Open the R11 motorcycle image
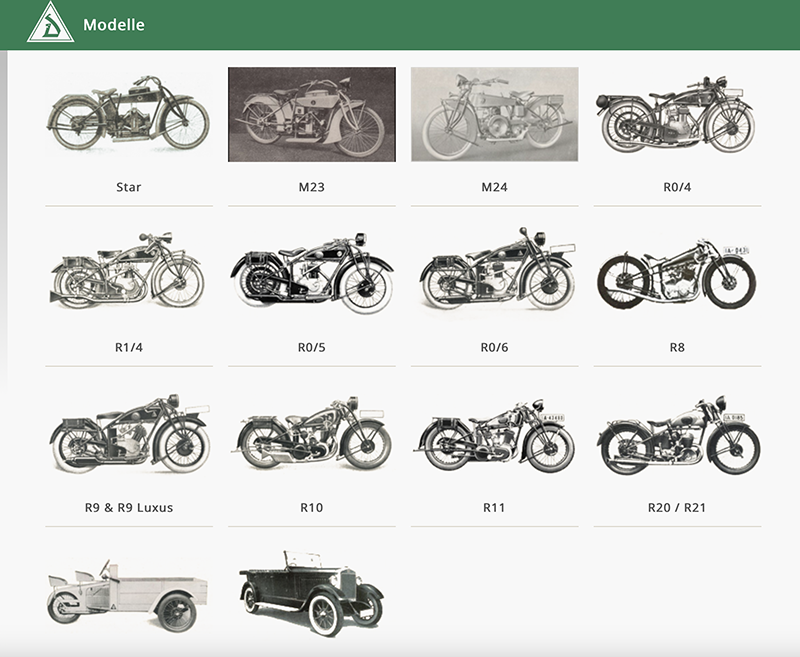800x657 pixels. [494, 434]
